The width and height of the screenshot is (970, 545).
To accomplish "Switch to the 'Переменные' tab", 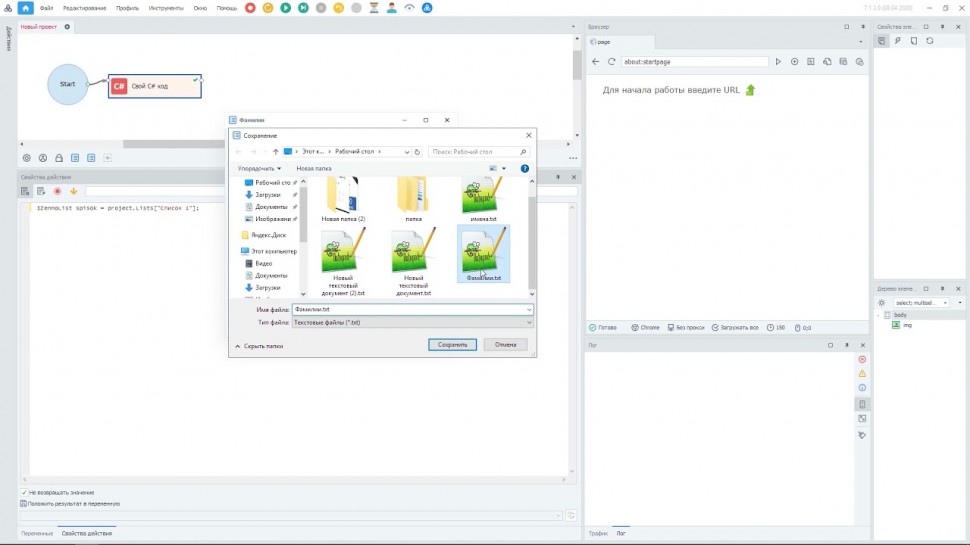I will pos(37,534).
